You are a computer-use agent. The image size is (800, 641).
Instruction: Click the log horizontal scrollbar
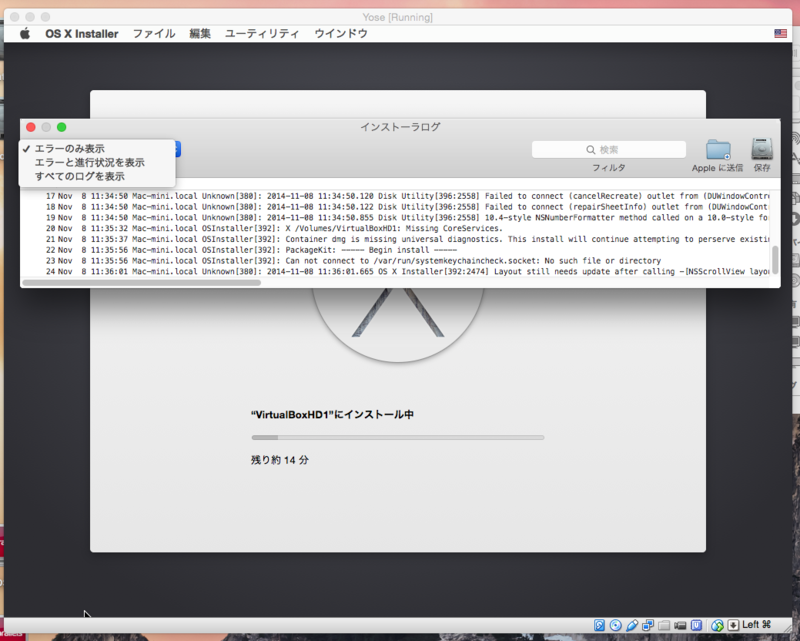tap(142, 283)
